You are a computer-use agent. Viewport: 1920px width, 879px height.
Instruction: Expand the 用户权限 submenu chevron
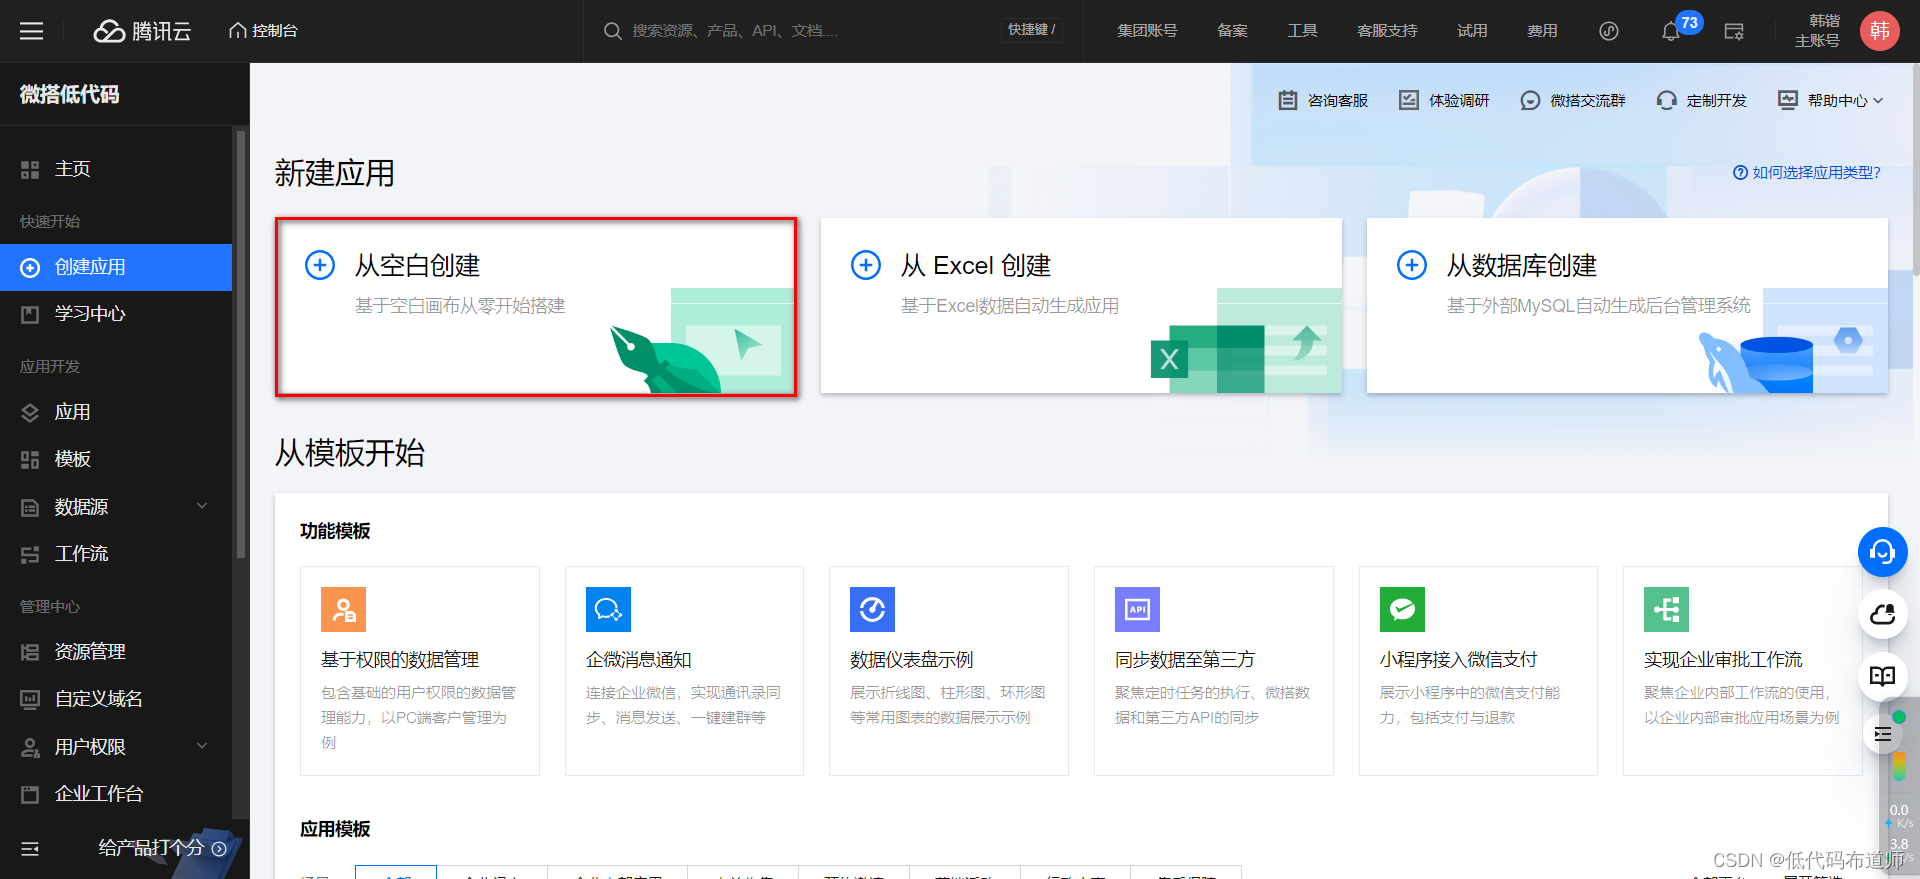[x=202, y=746]
